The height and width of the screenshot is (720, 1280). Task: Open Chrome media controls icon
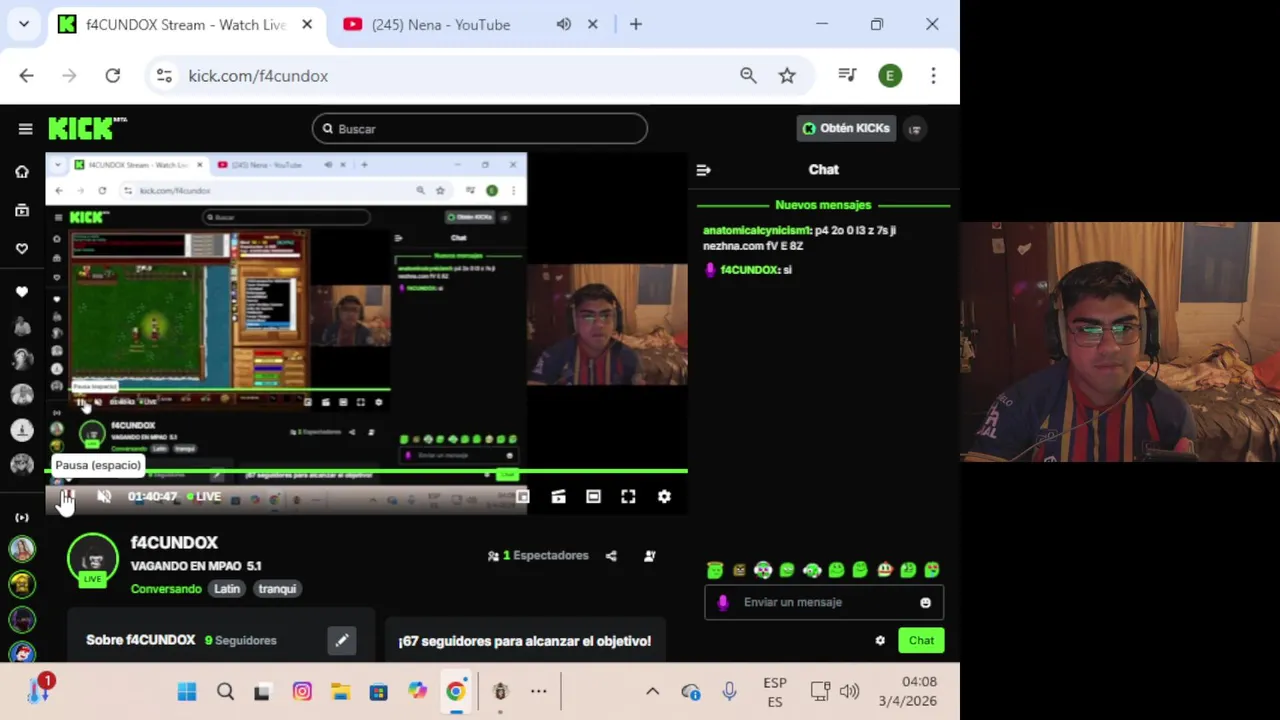(x=847, y=76)
